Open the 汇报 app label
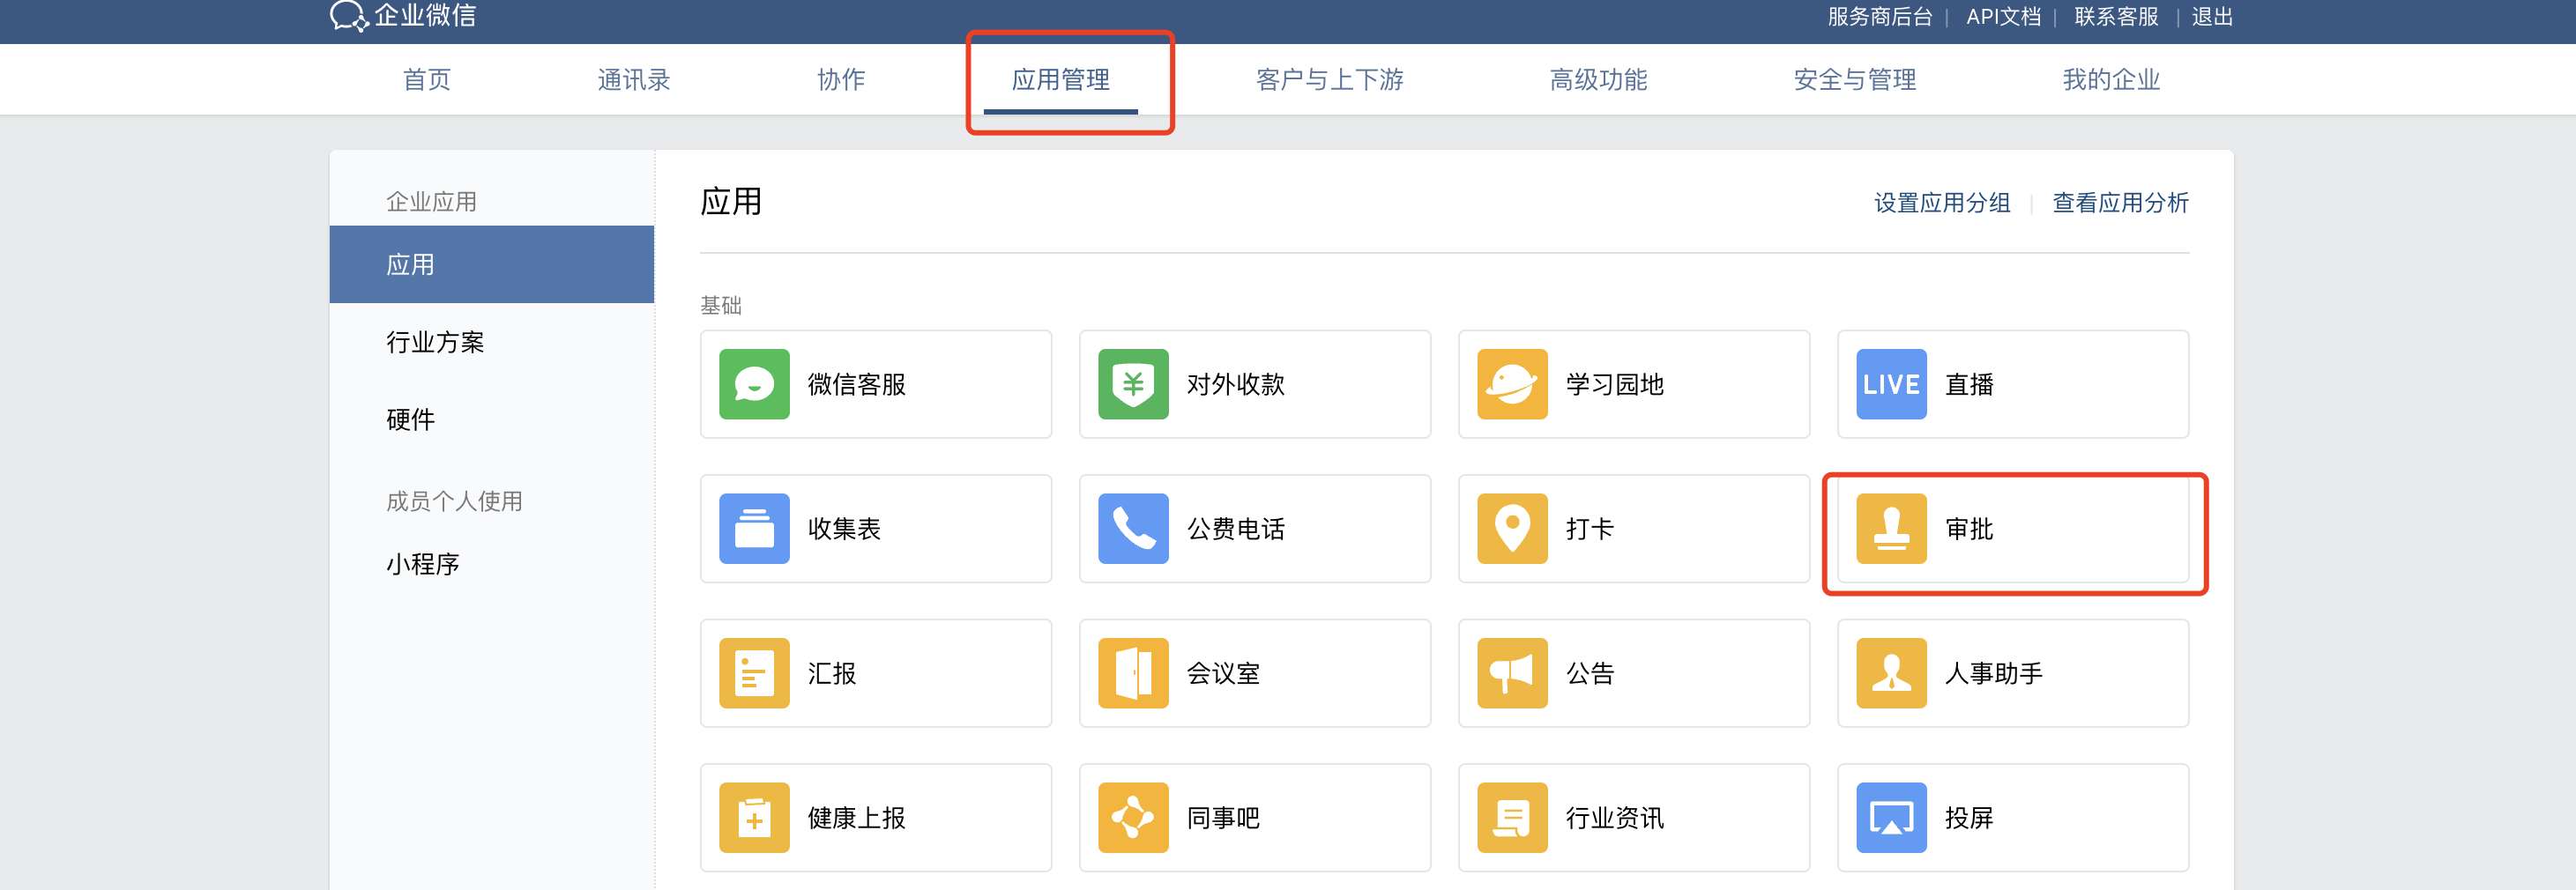This screenshot has width=2576, height=890. pyautogui.click(x=832, y=673)
